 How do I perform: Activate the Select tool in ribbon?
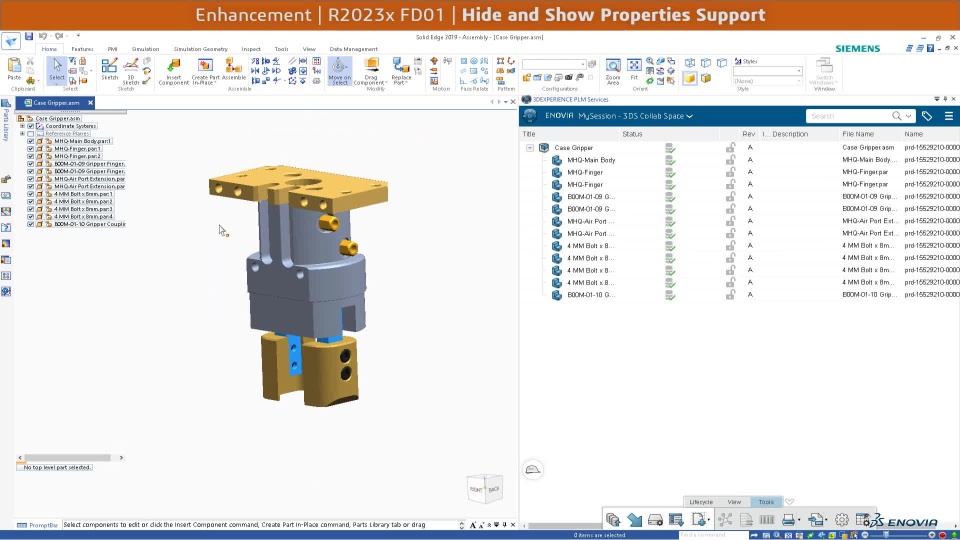(x=56, y=70)
